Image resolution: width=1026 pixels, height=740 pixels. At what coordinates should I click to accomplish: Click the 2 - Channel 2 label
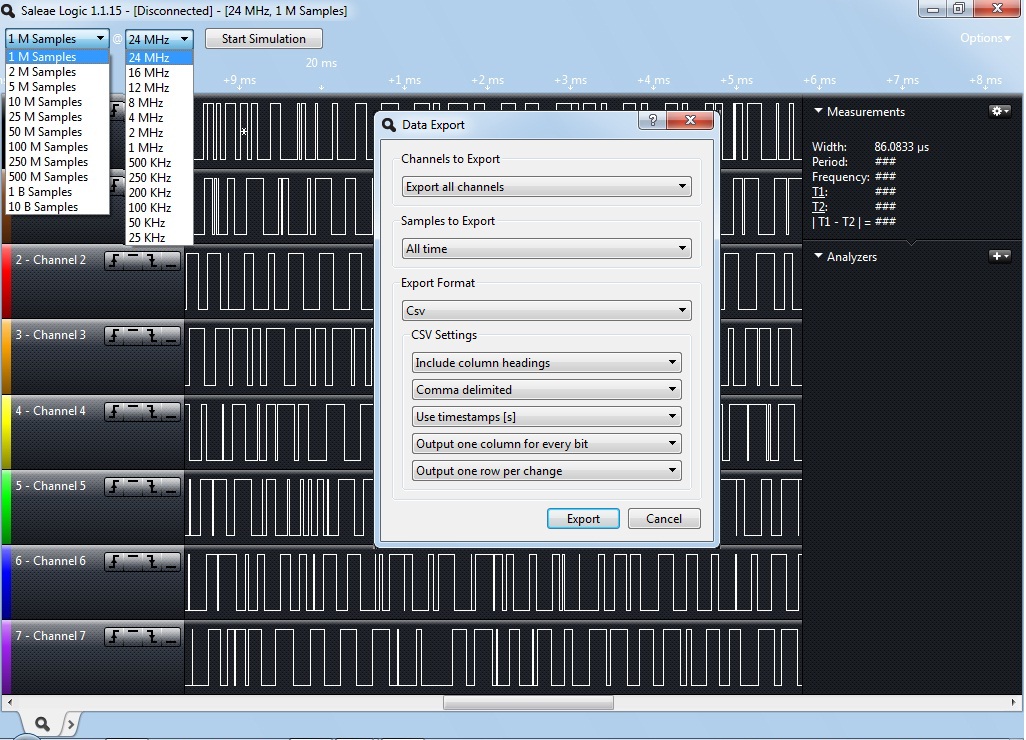click(50, 260)
